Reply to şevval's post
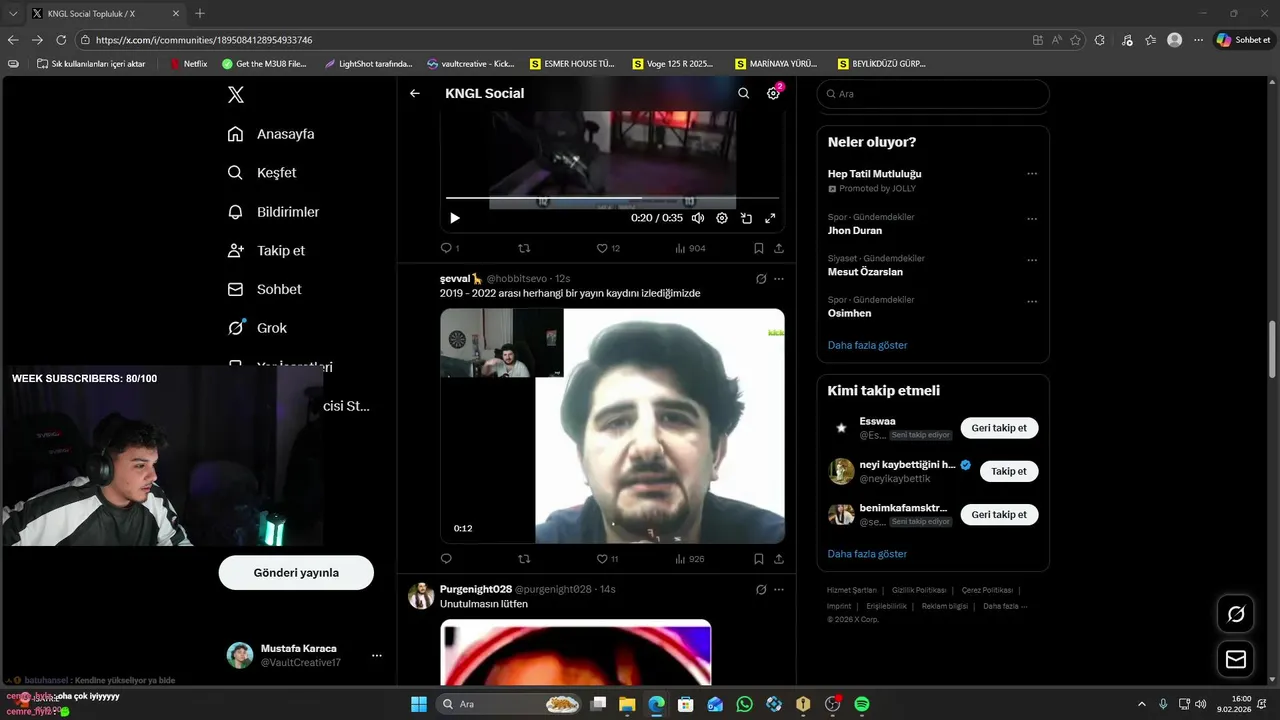 coord(446,559)
